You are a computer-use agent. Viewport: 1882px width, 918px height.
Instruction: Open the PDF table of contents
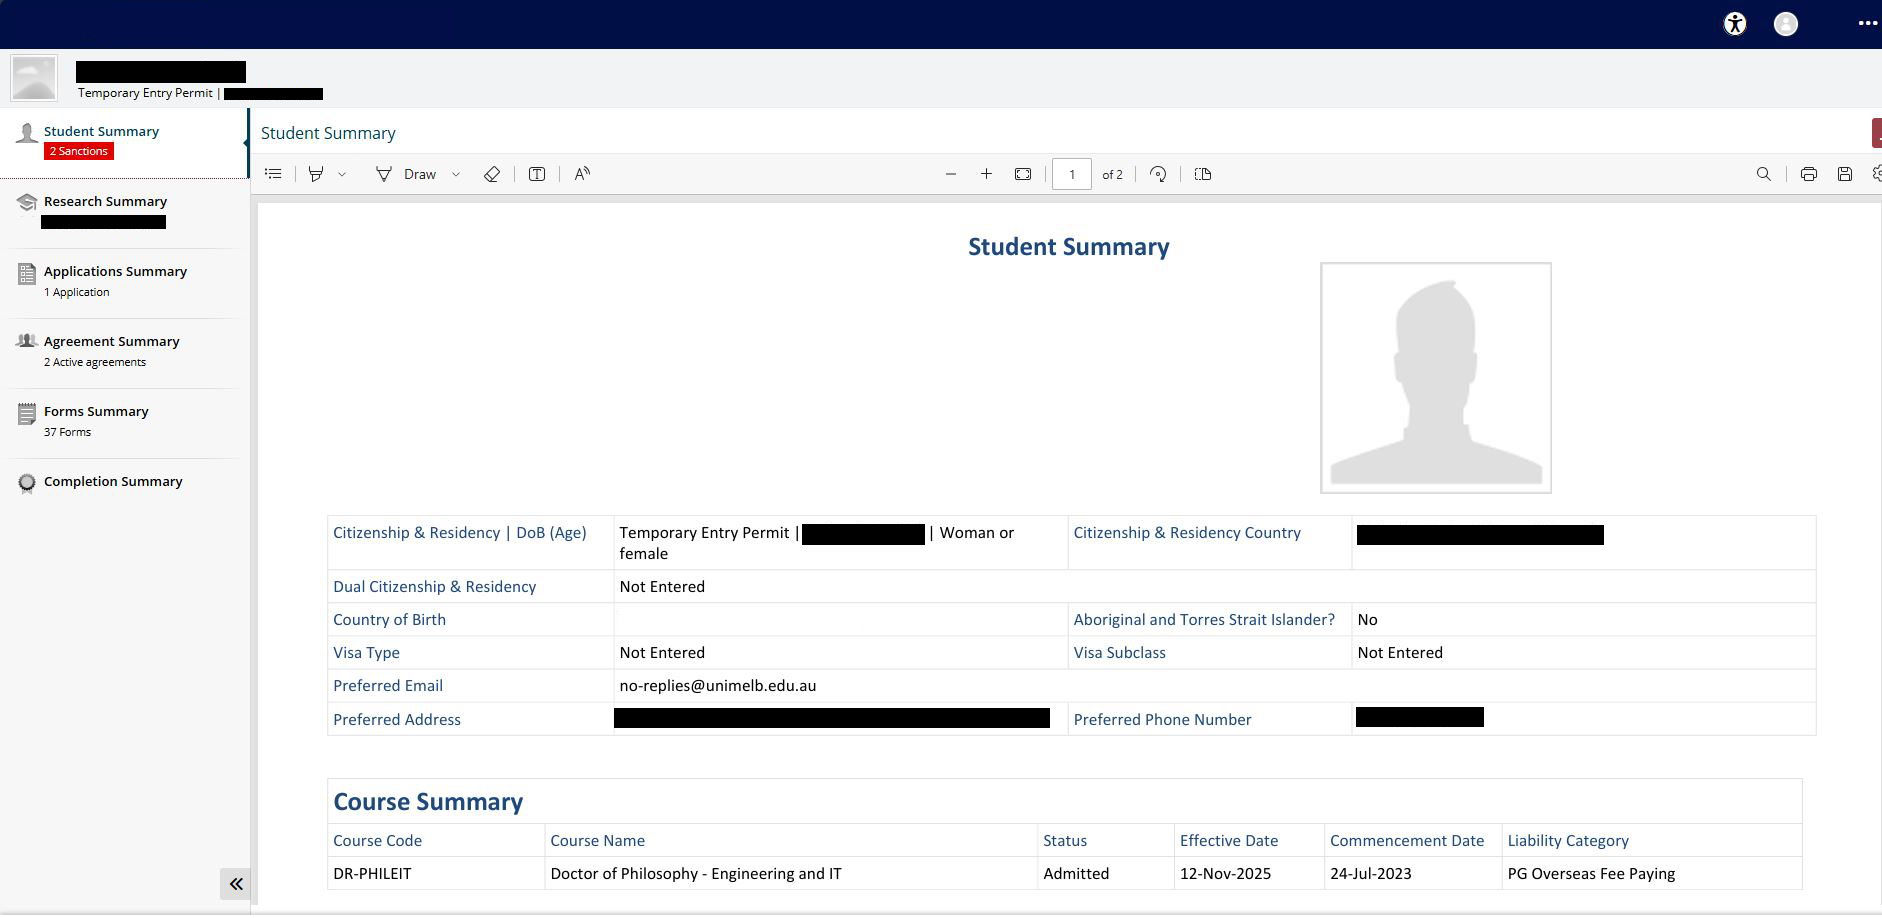[273, 174]
